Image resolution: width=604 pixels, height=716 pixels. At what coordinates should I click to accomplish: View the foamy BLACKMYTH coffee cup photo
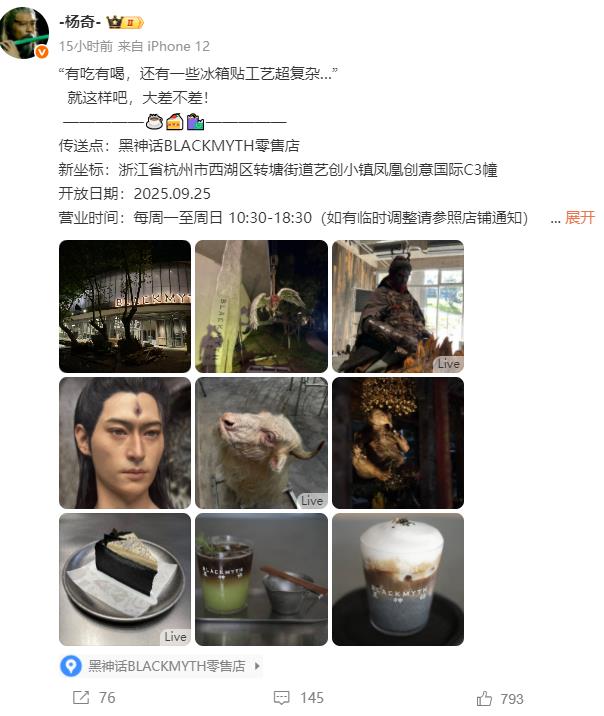398,579
